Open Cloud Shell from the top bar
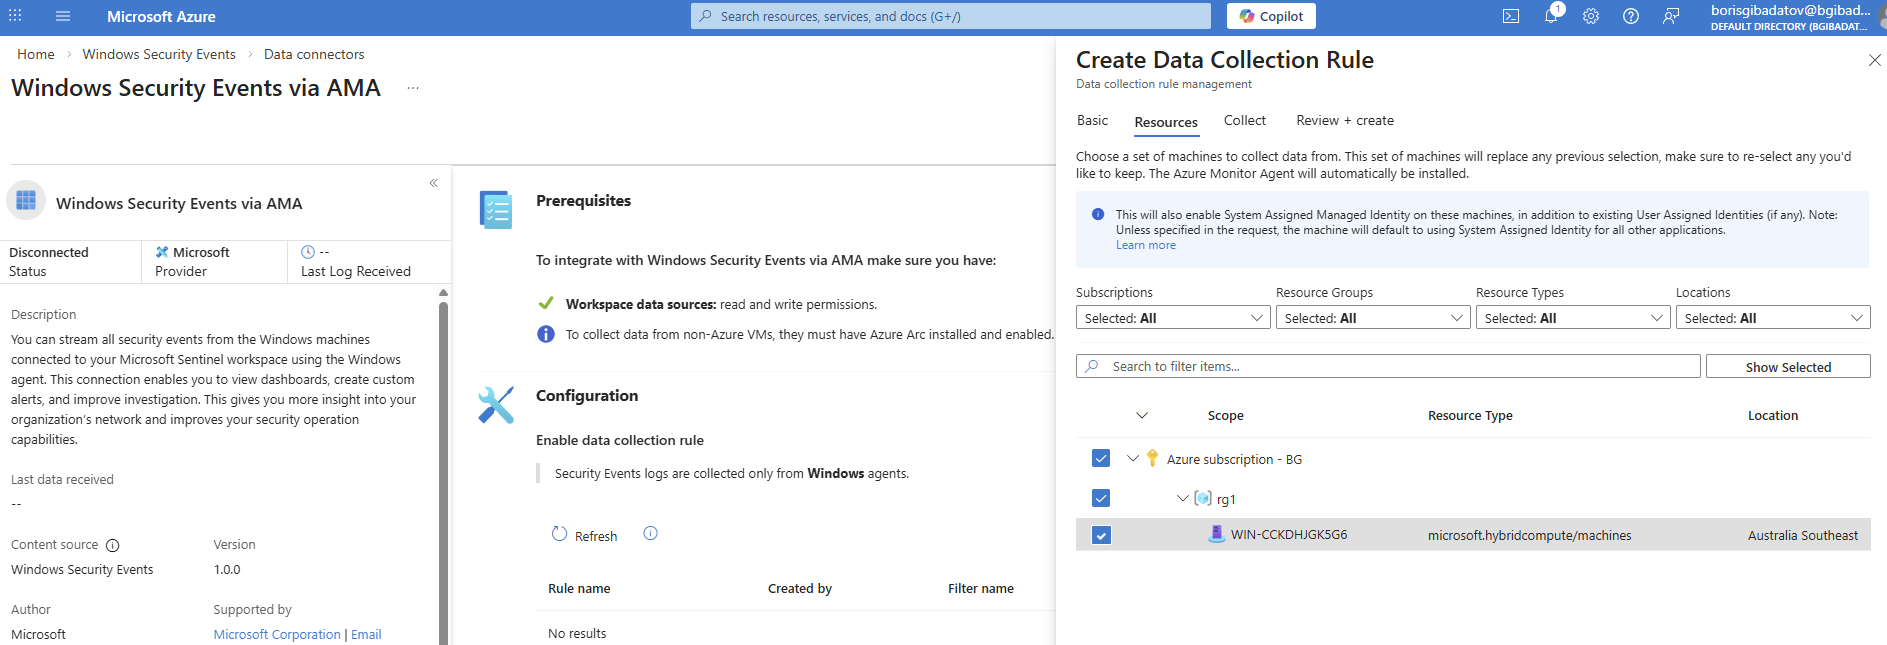The width and height of the screenshot is (1887, 645). [1511, 16]
